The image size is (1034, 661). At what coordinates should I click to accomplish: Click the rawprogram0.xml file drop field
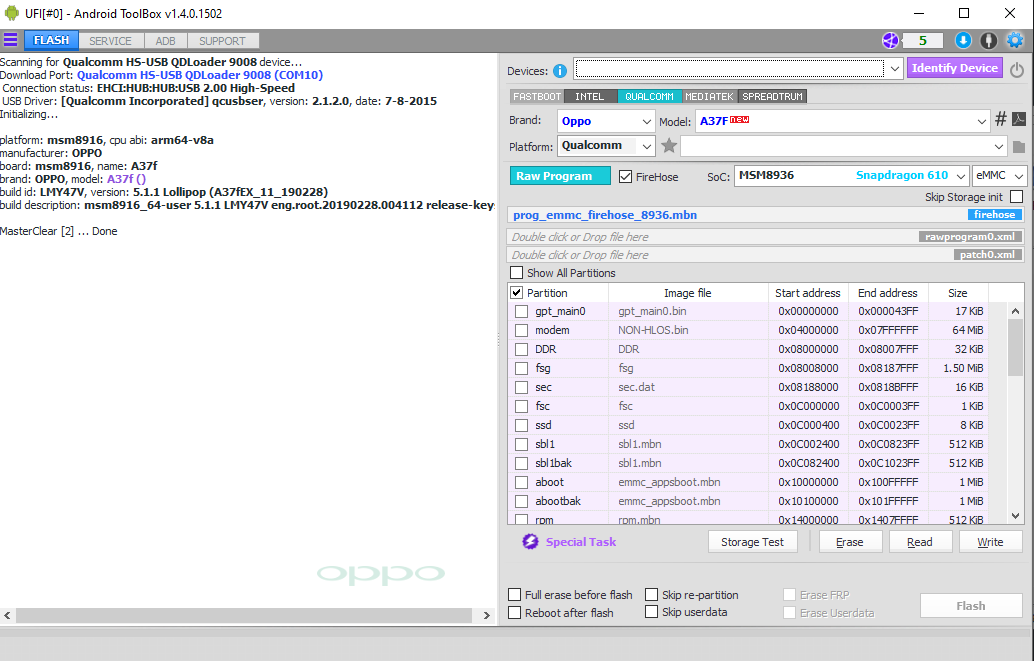(766, 236)
